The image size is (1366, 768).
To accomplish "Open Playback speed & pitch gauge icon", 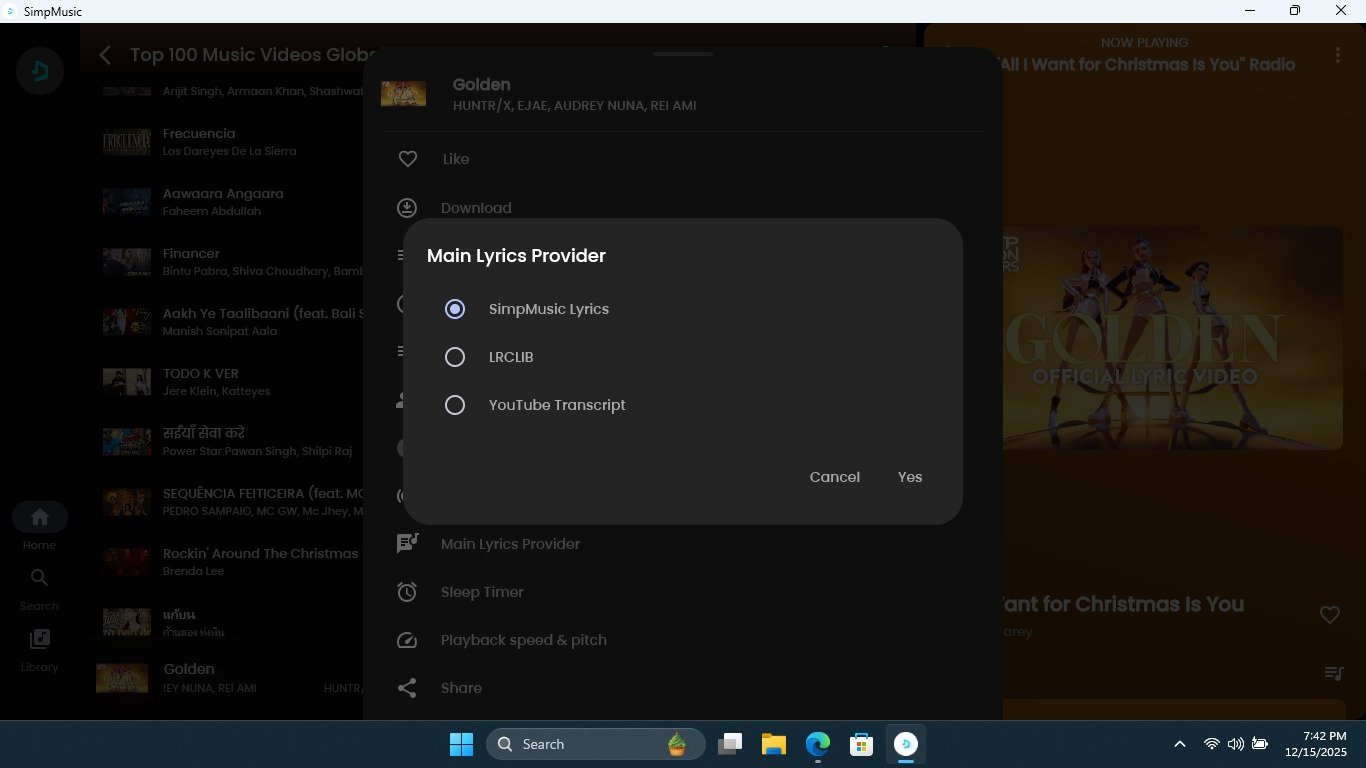I will coord(407,640).
